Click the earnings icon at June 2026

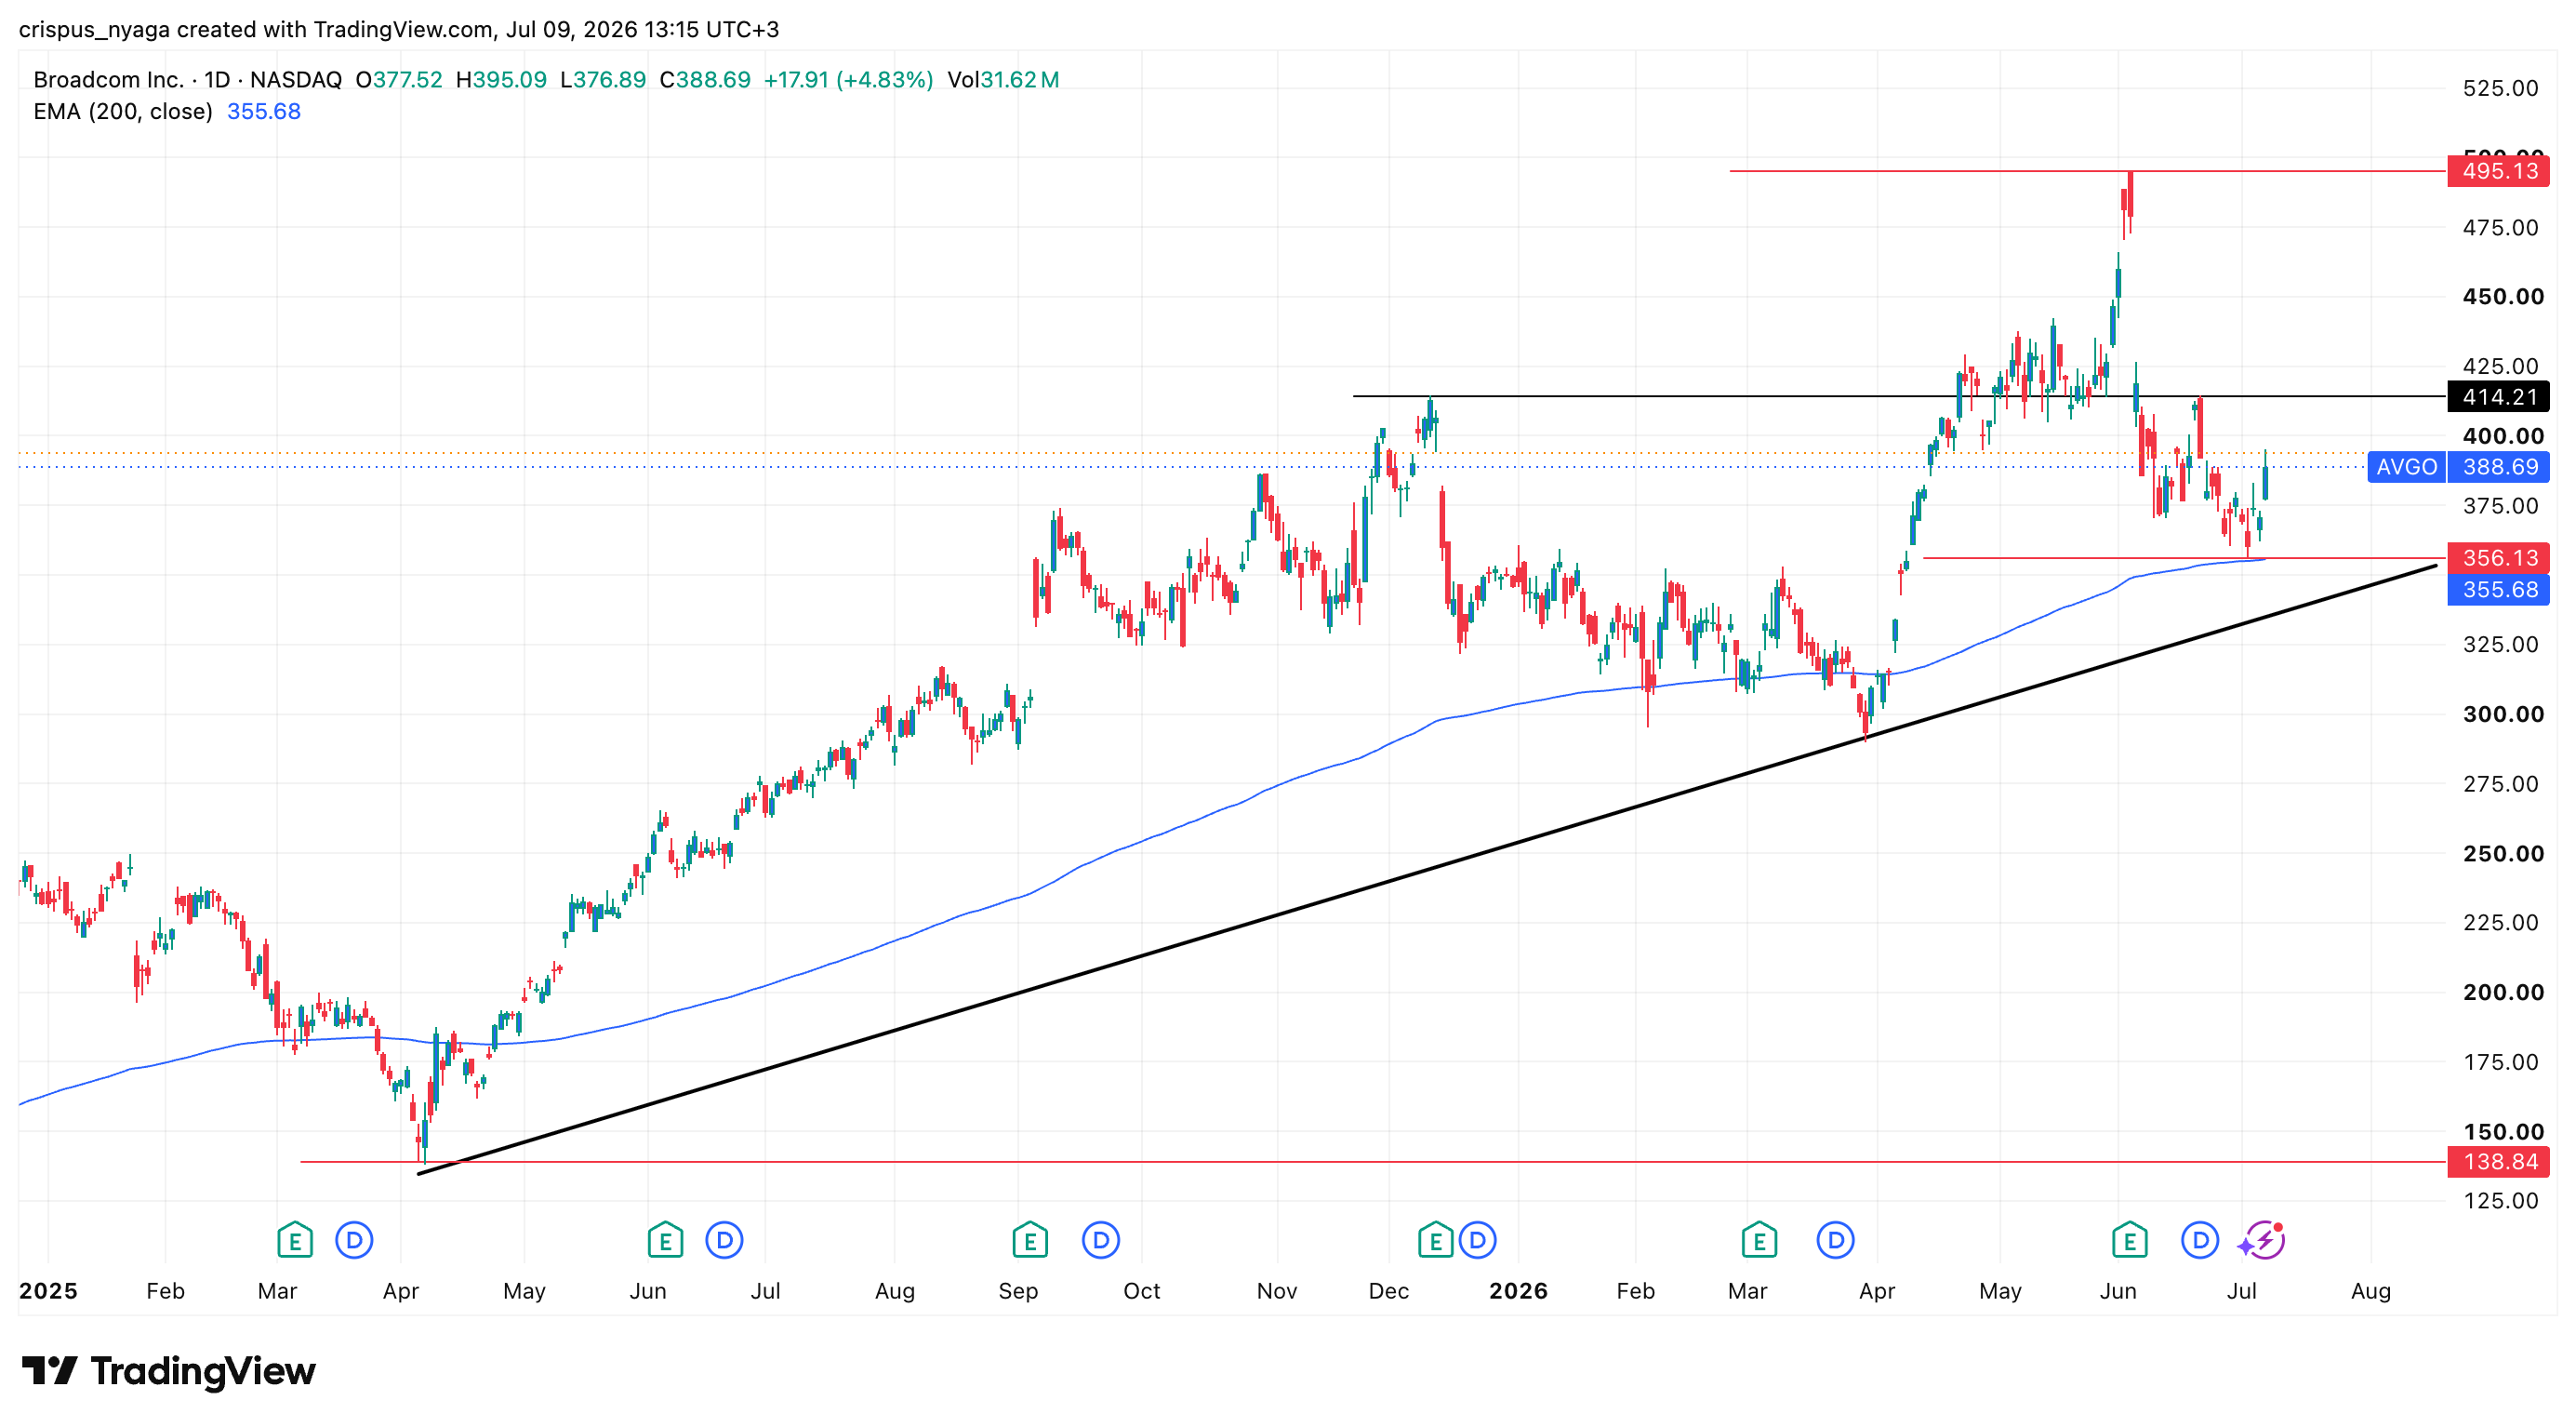tap(2130, 1240)
